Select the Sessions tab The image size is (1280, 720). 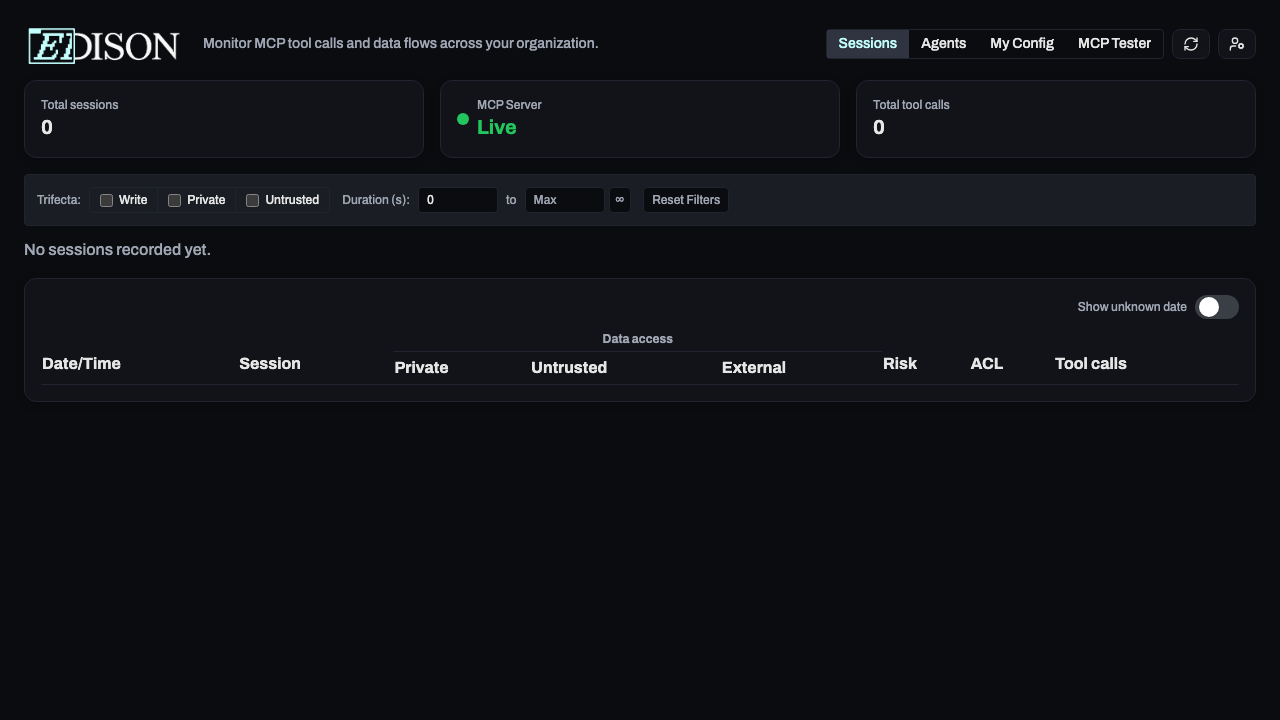coord(867,43)
